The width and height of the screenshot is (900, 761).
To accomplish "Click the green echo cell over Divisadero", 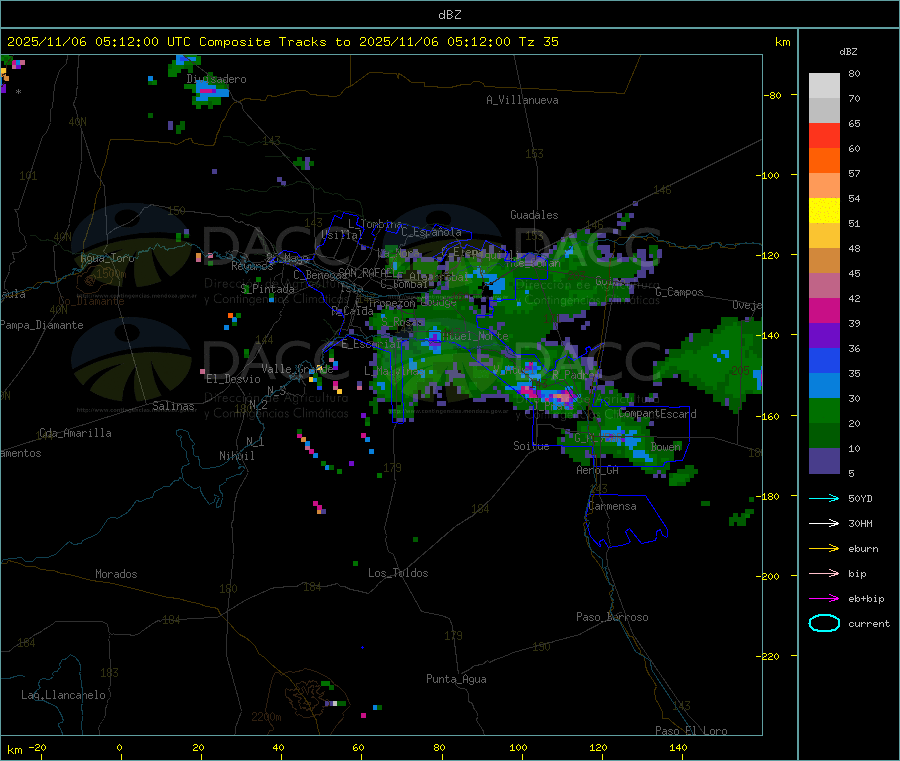I will [210, 92].
